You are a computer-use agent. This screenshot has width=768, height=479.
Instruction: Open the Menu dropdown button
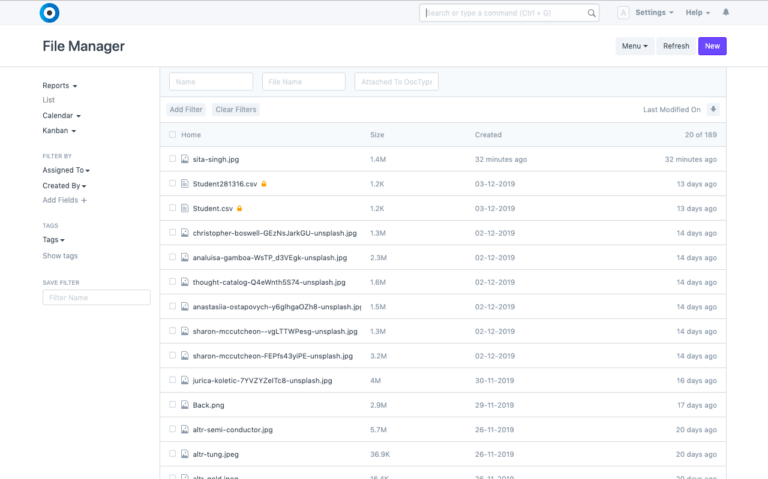pos(634,46)
